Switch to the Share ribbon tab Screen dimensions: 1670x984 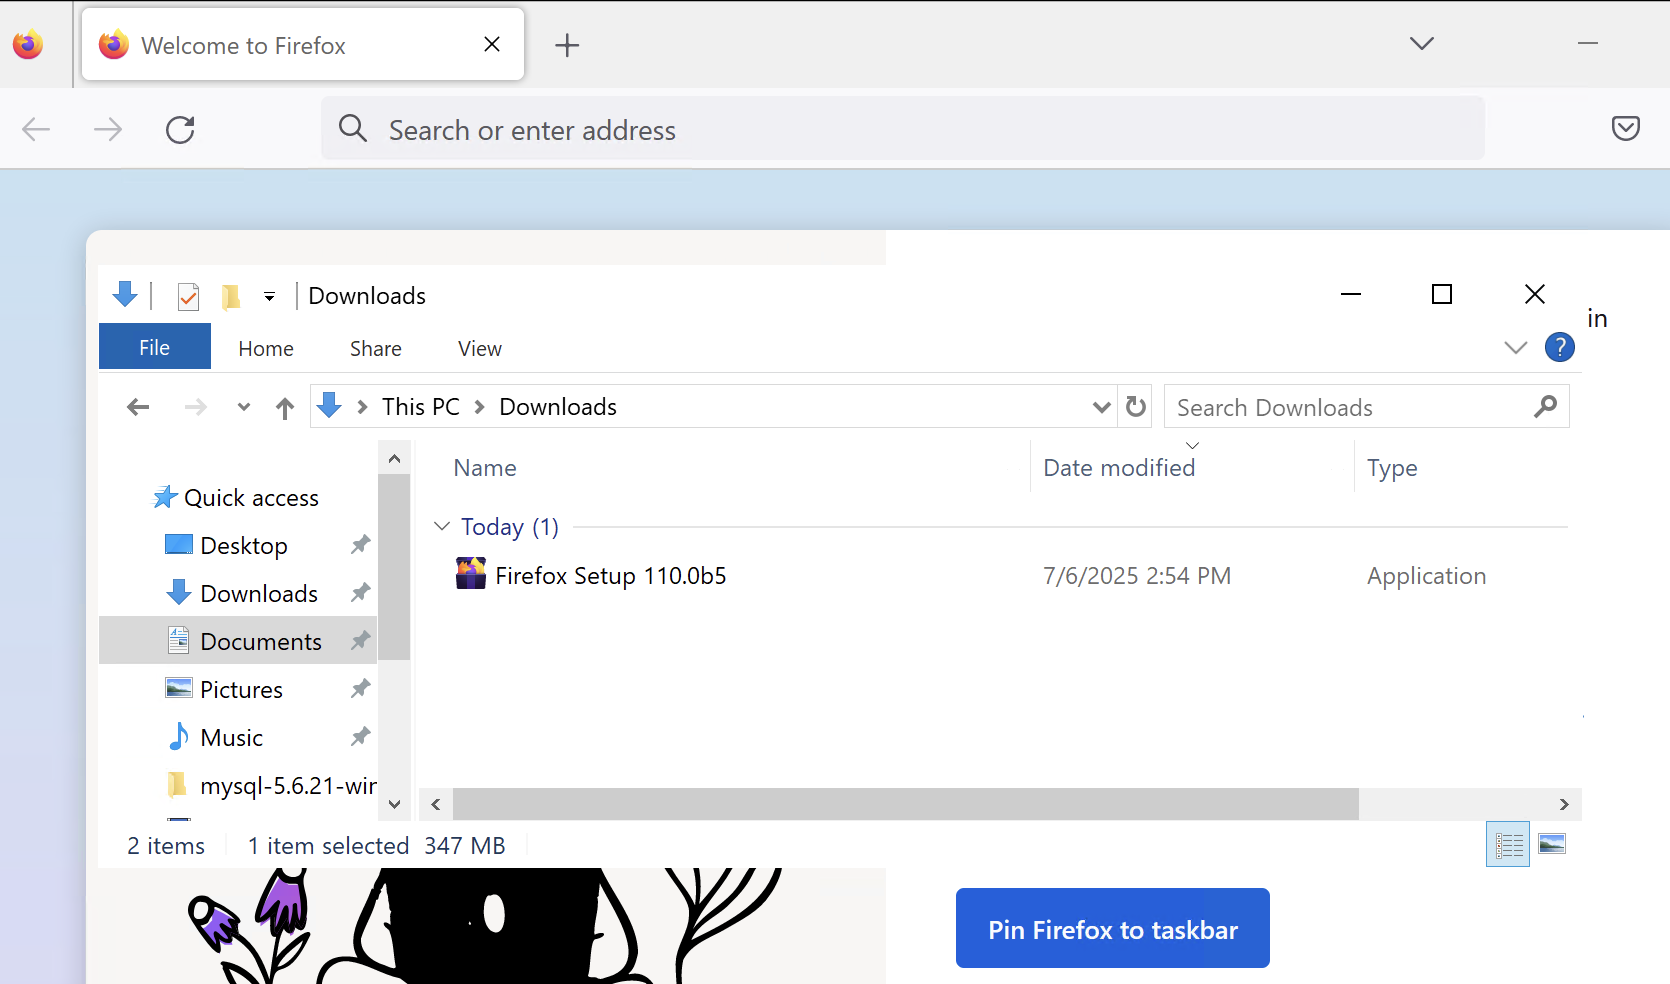(376, 348)
